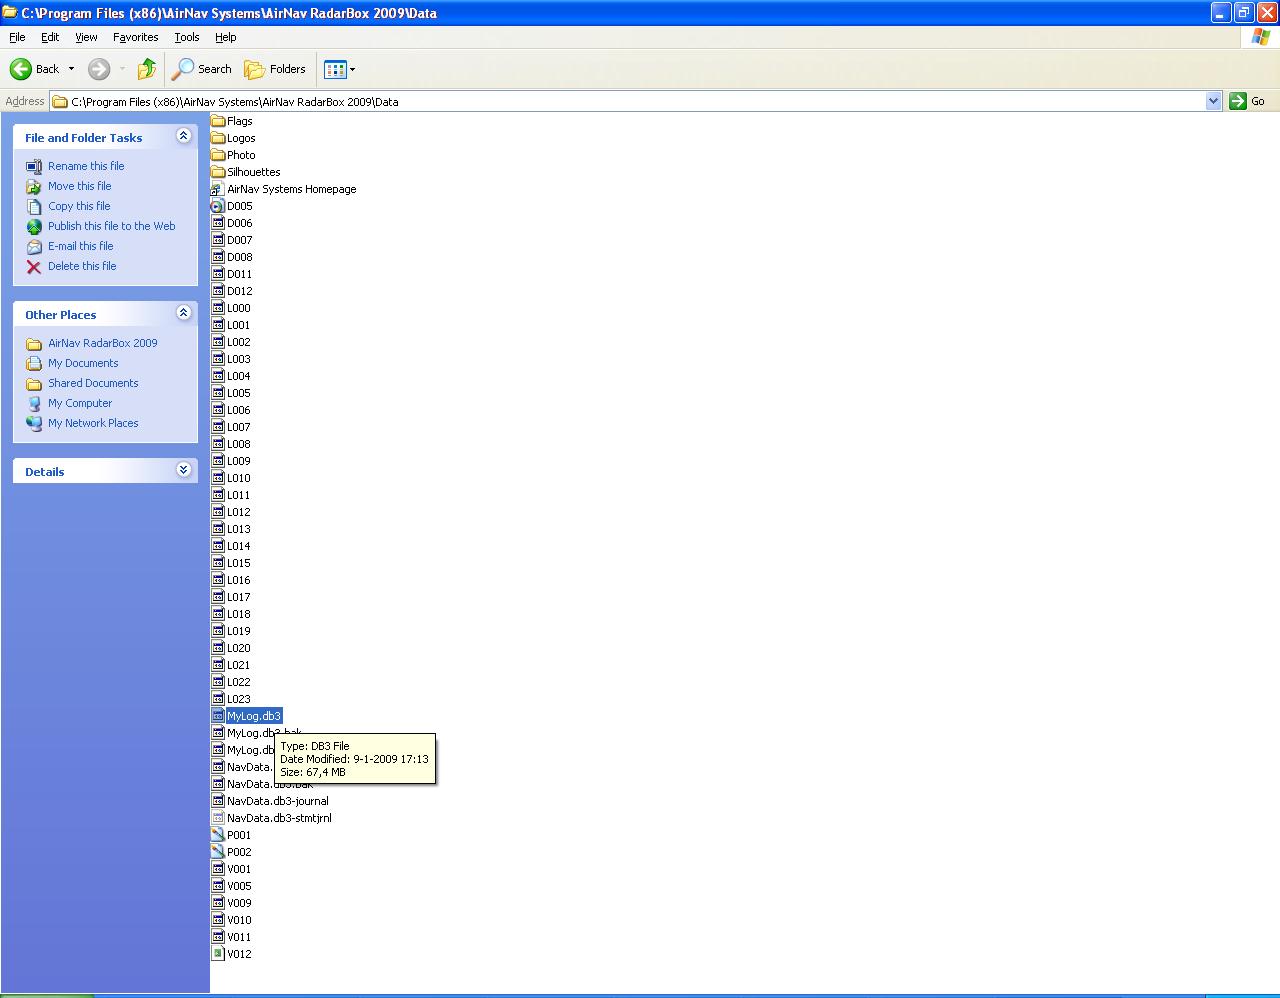Image resolution: width=1280 pixels, height=998 pixels.
Task: Select the NavData.db3-stmtjrnl file icon
Action: (218, 818)
